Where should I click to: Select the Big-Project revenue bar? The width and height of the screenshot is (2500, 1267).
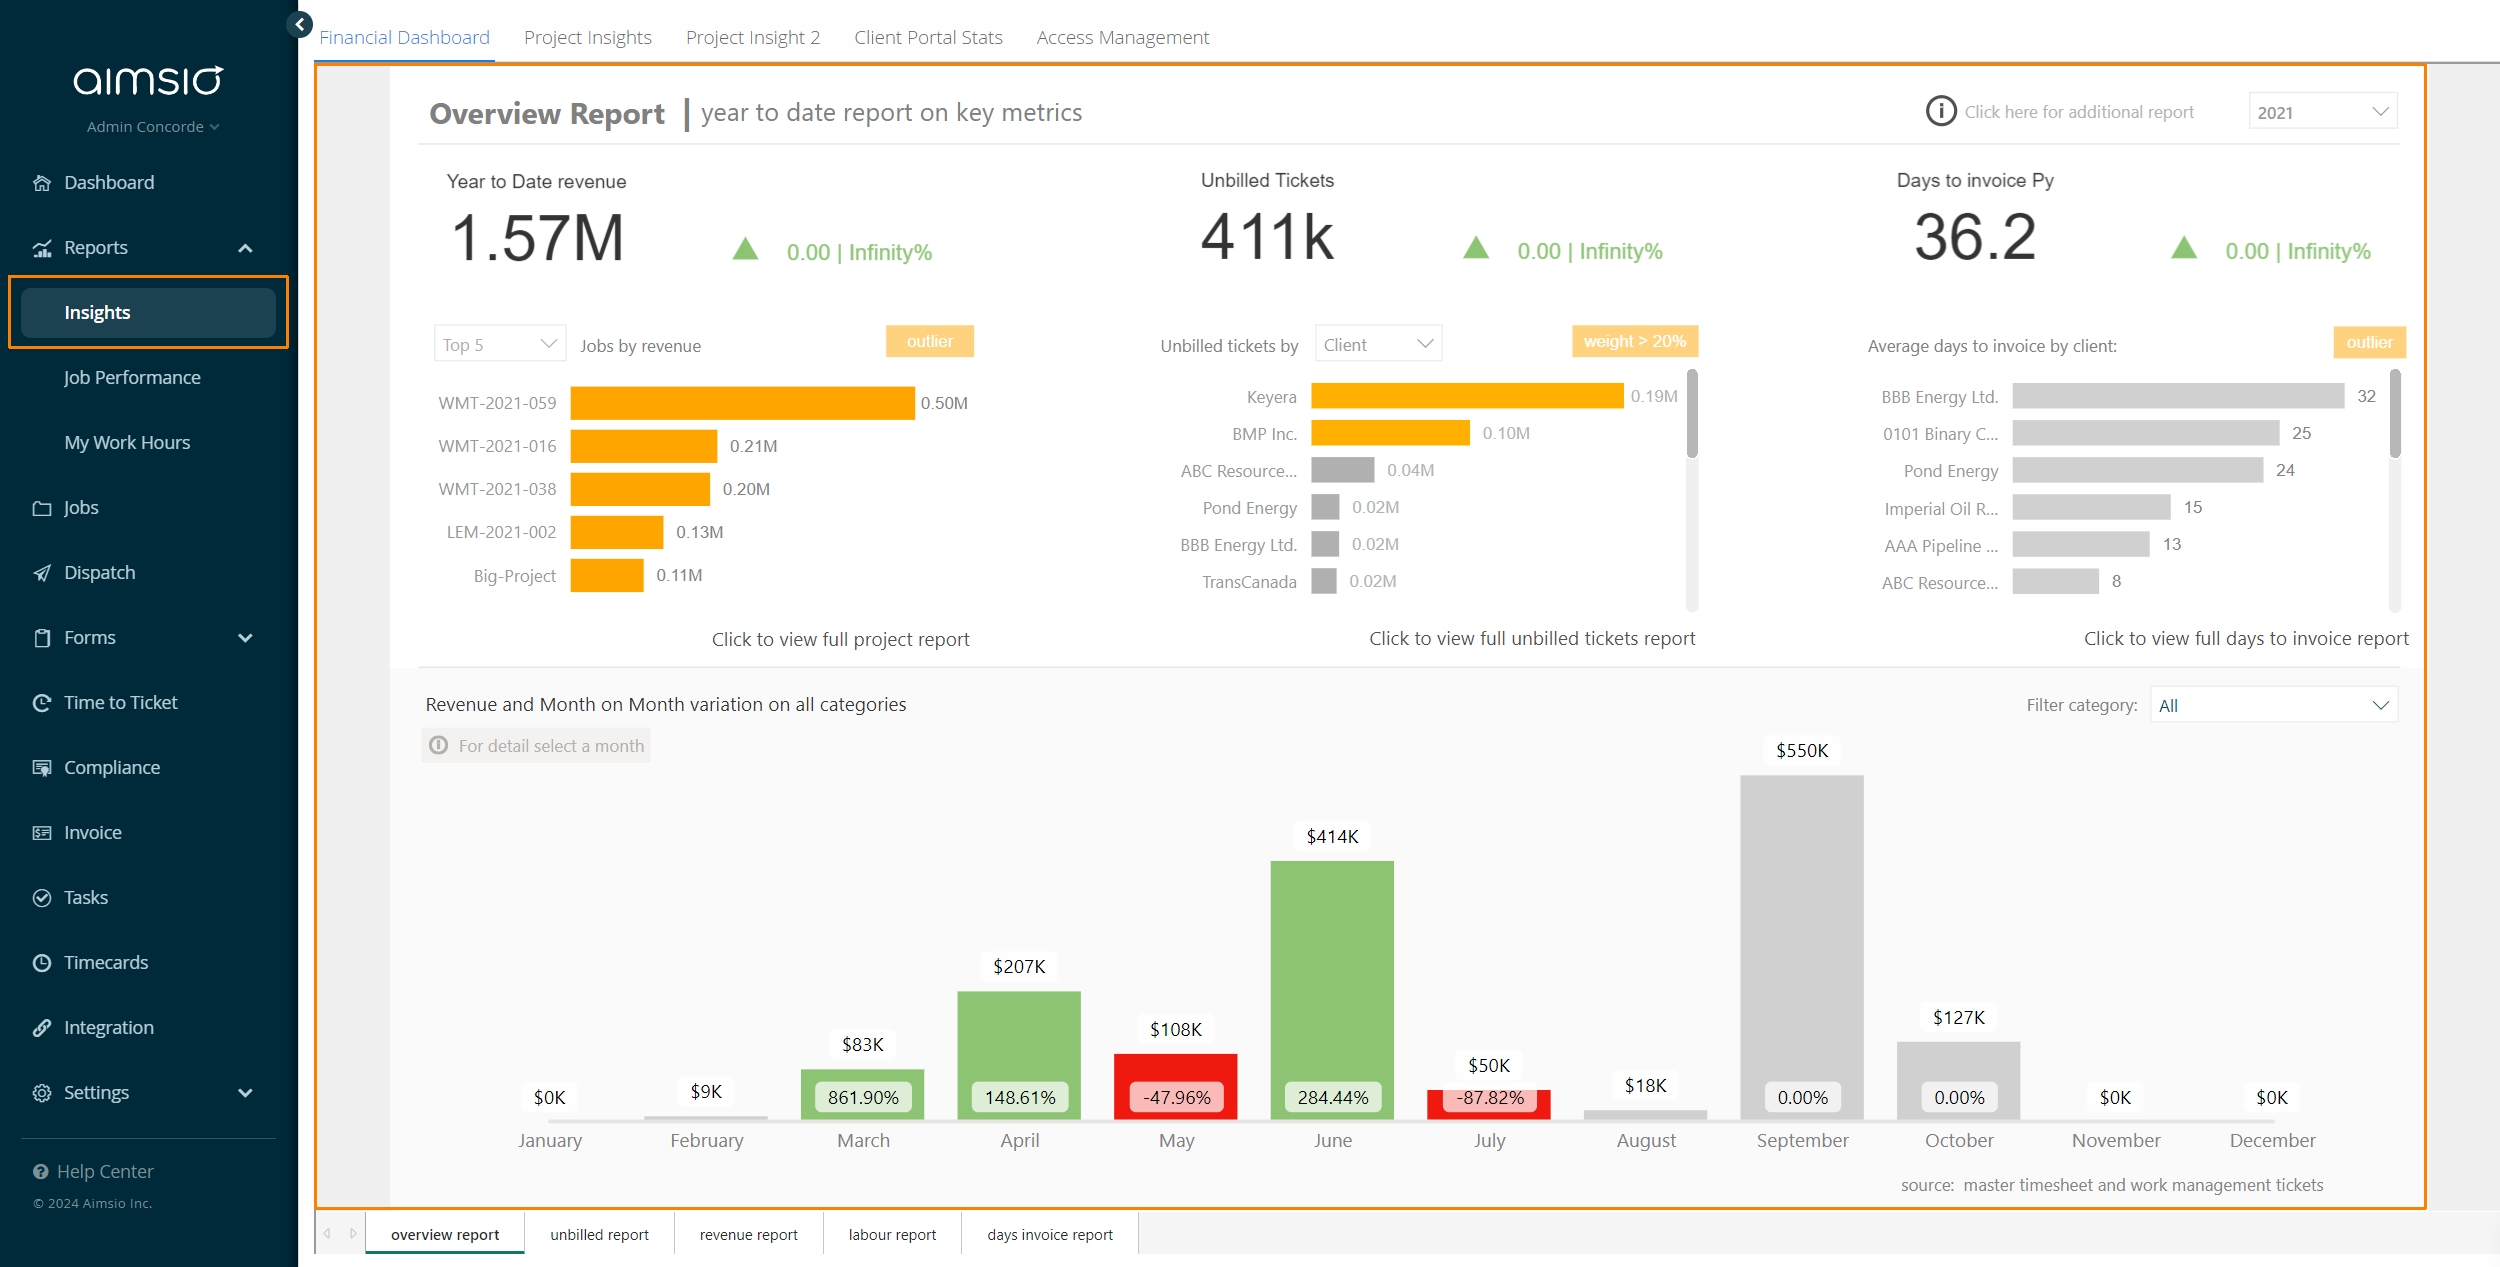tap(607, 575)
